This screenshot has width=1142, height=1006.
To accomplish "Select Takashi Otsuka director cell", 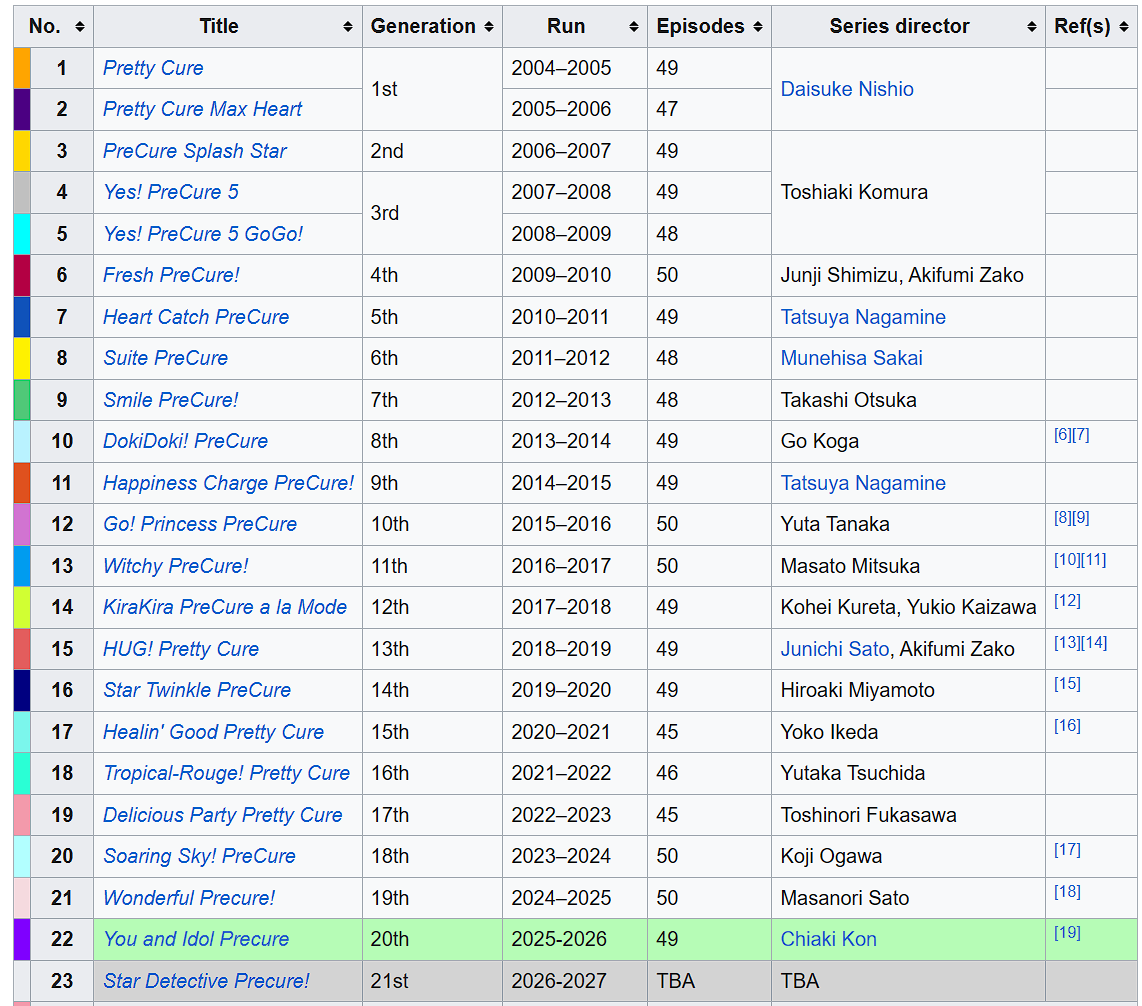I will pos(908,400).
